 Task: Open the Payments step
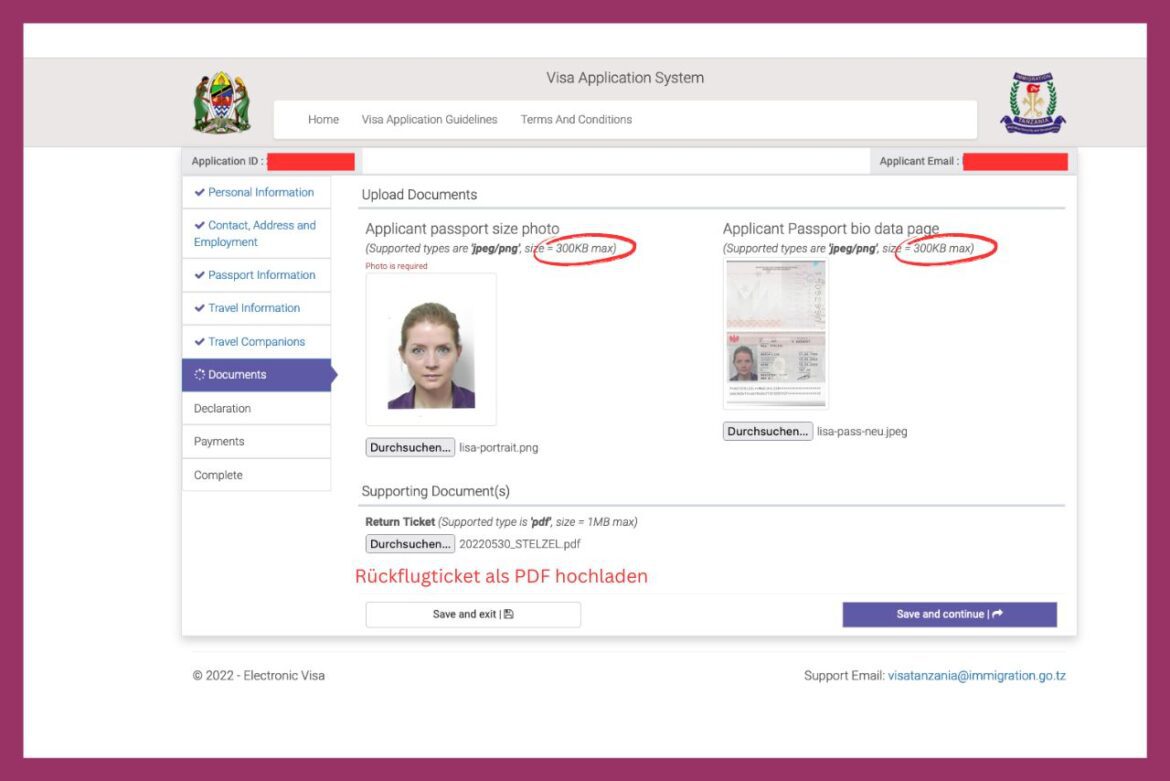point(256,442)
